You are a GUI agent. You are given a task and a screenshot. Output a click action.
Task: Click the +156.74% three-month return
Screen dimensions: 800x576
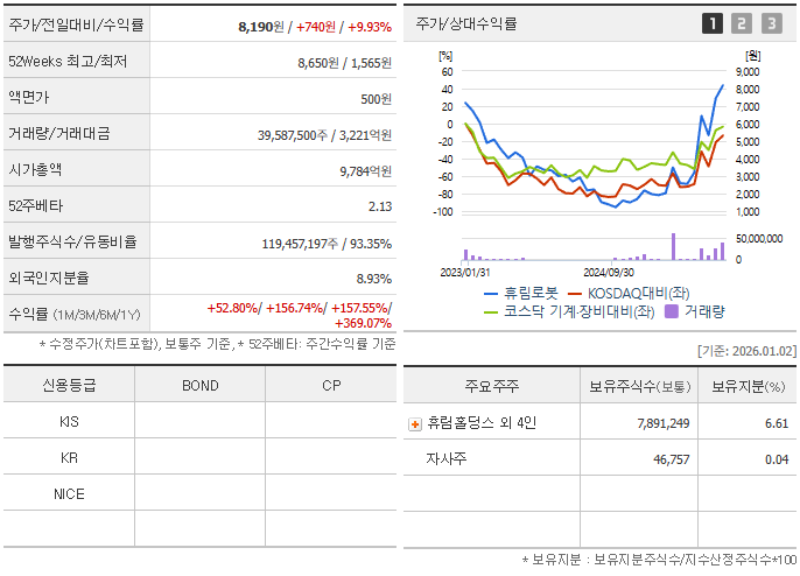click(x=294, y=308)
